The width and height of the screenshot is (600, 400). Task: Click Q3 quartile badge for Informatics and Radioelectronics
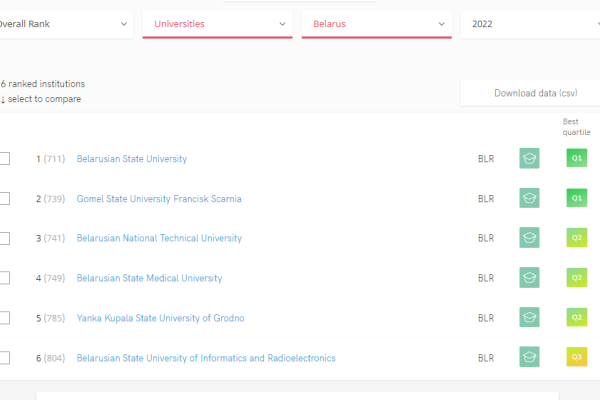576,357
